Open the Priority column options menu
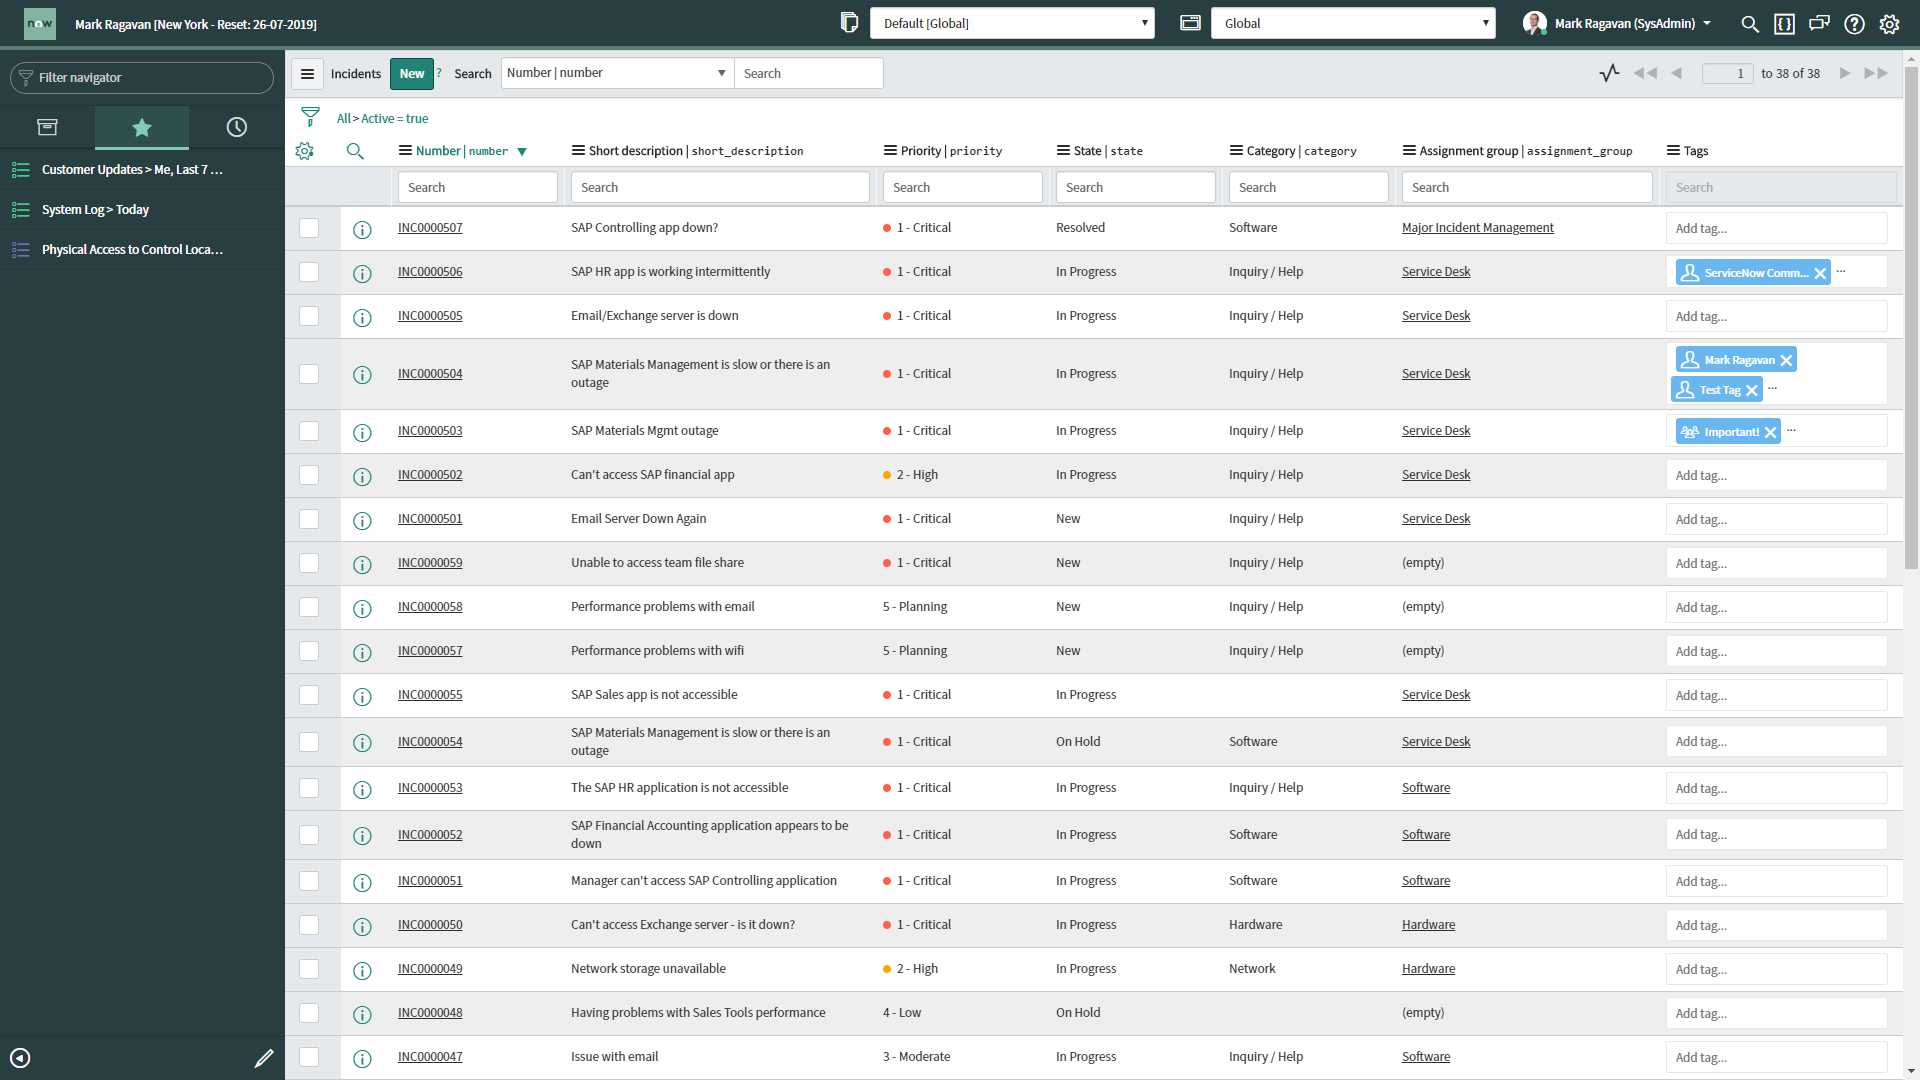1920x1080 pixels. [x=890, y=151]
